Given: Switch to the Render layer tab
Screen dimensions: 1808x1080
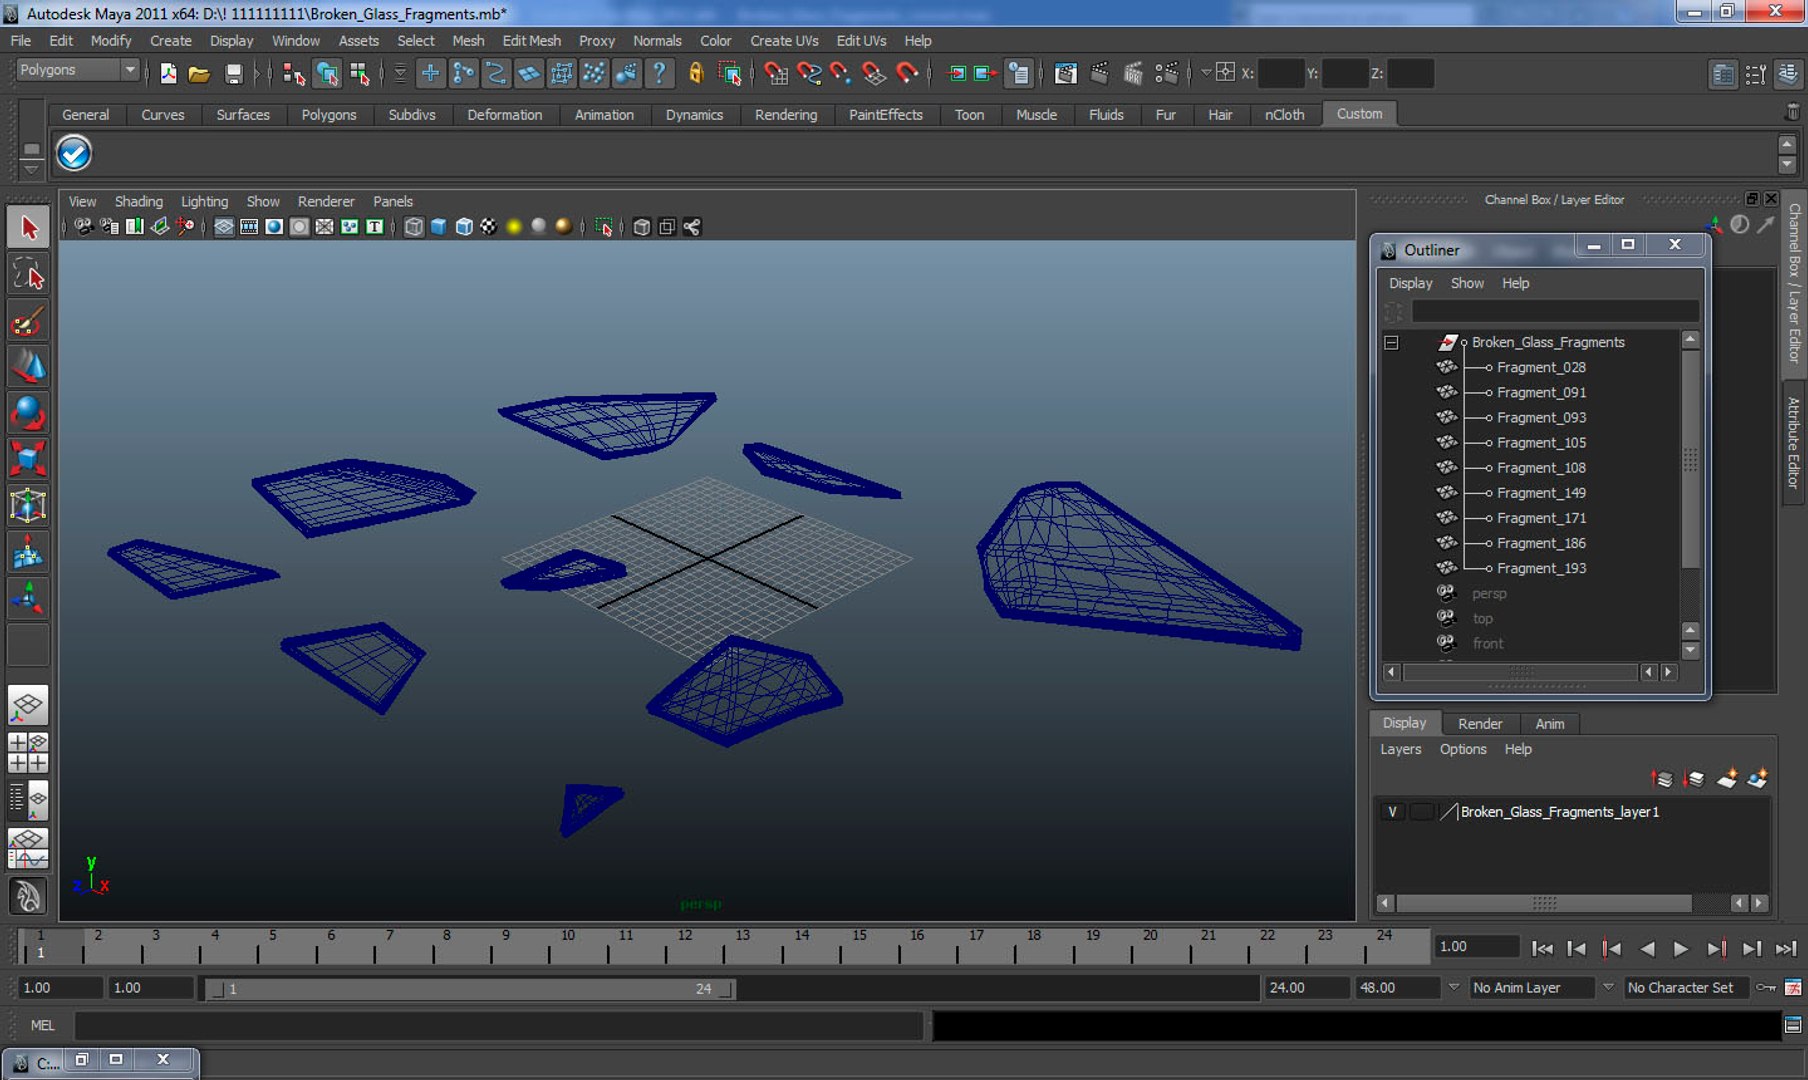Looking at the screenshot, I should coord(1479,723).
